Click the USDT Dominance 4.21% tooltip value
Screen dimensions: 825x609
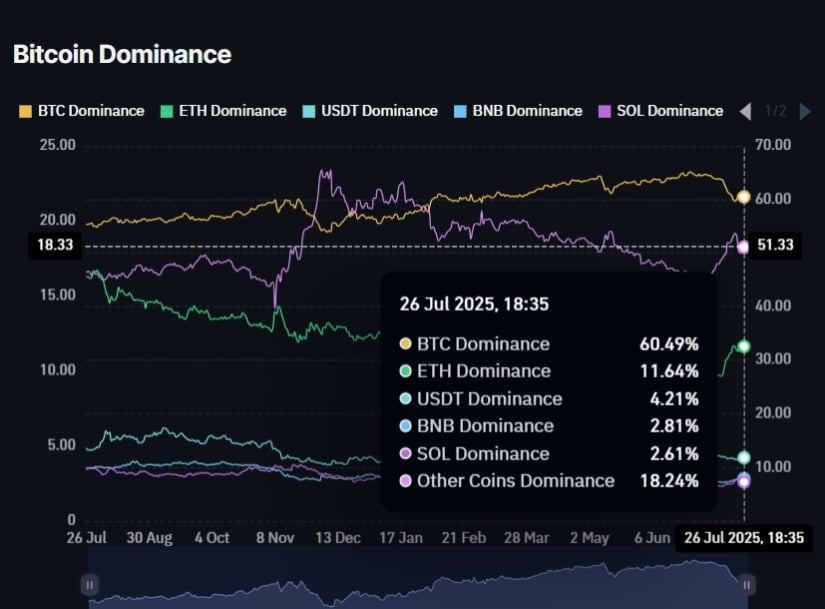click(674, 399)
